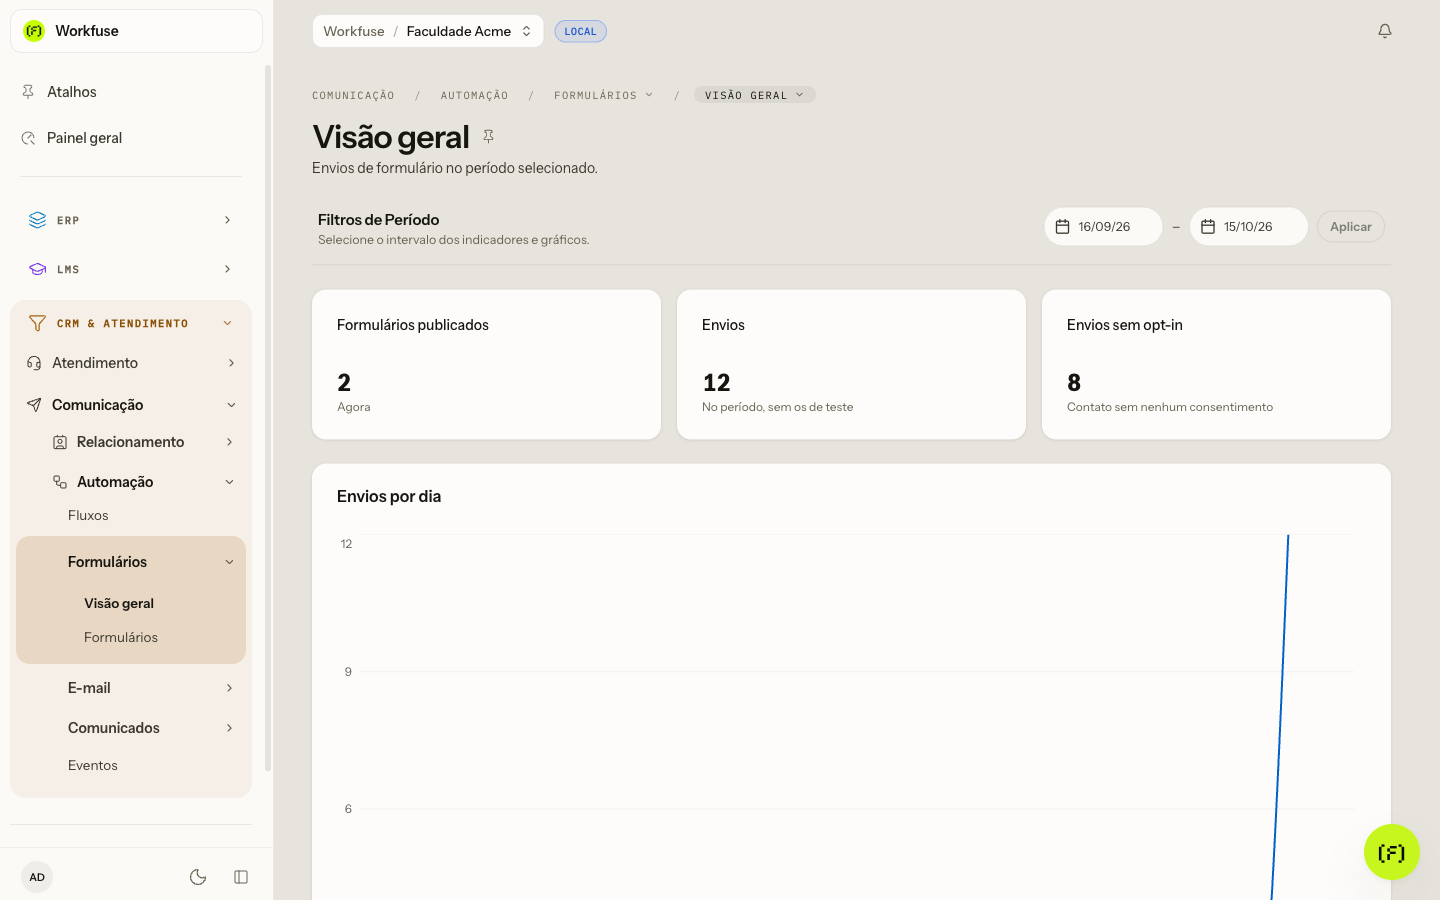Click the Painel geral gauge icon
The height and width of the screenshot is (900, 1440).
[28, 138]
